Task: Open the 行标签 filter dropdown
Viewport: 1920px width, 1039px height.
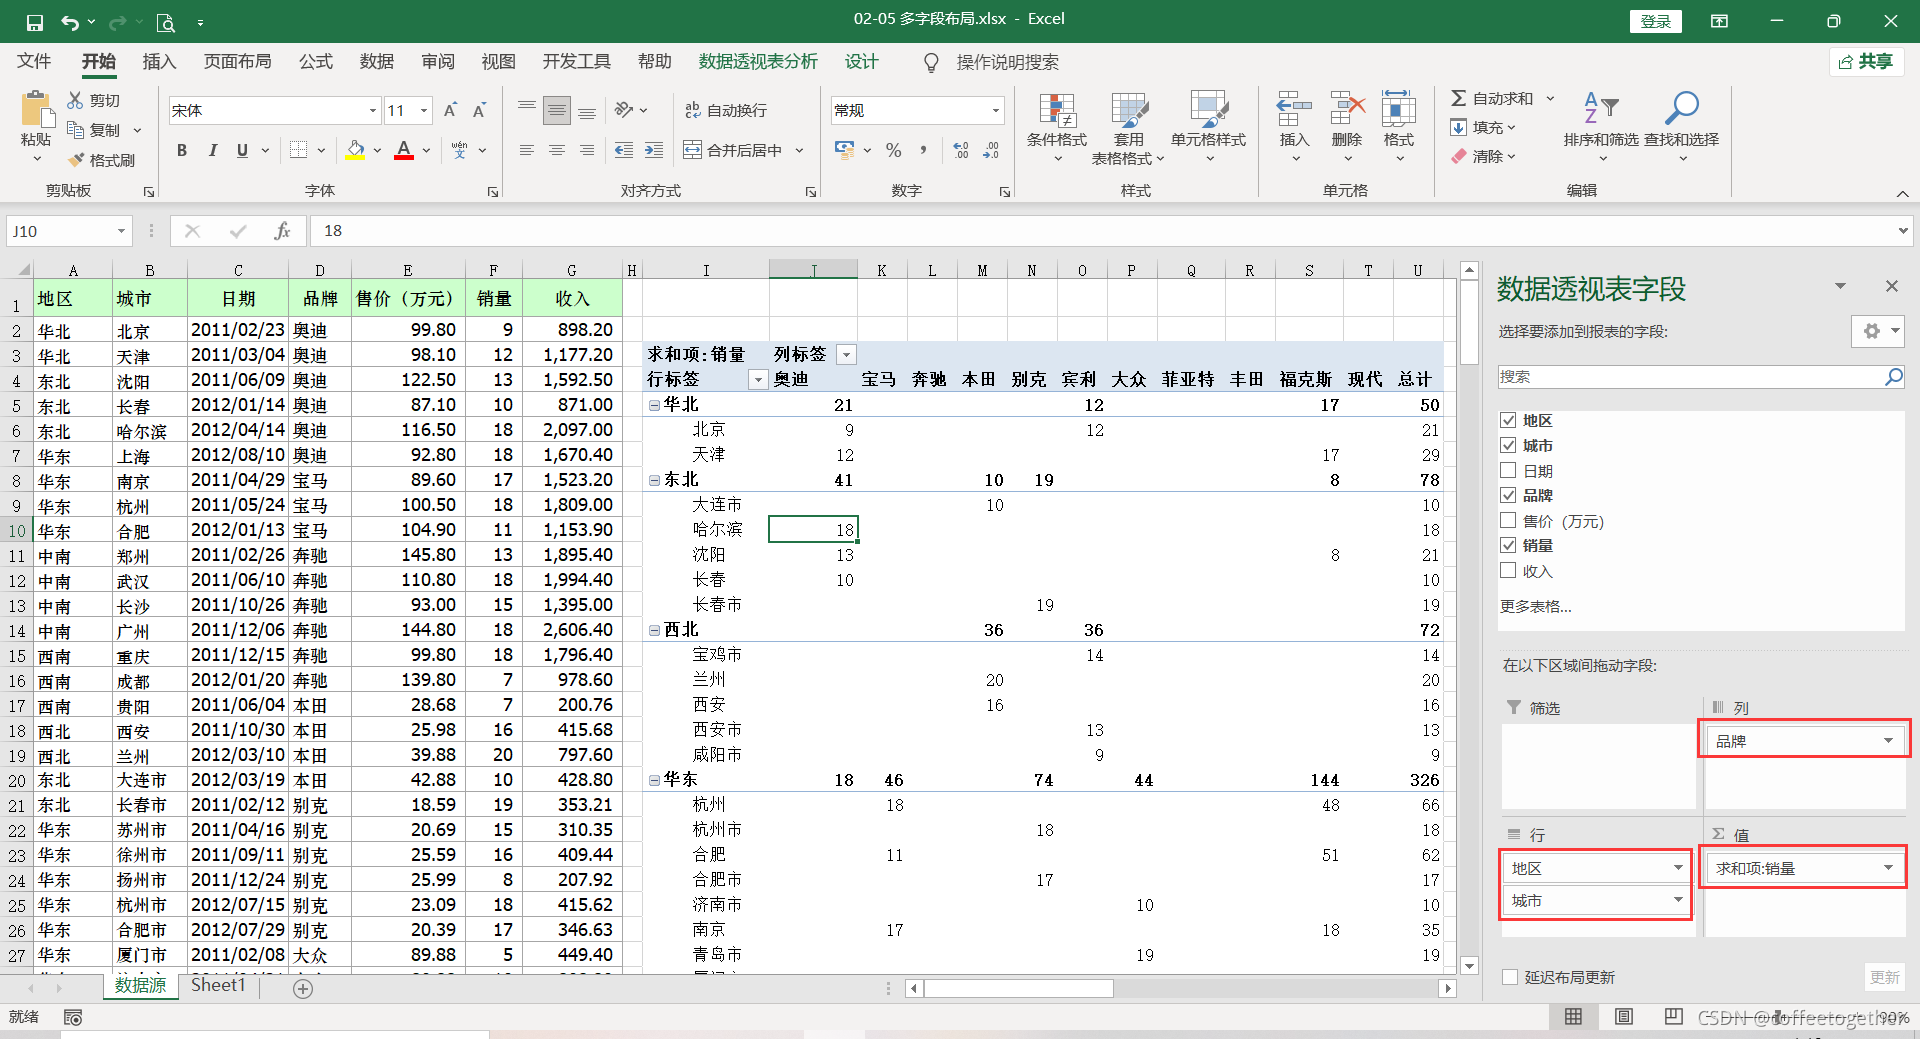Action: pos(758,379)
